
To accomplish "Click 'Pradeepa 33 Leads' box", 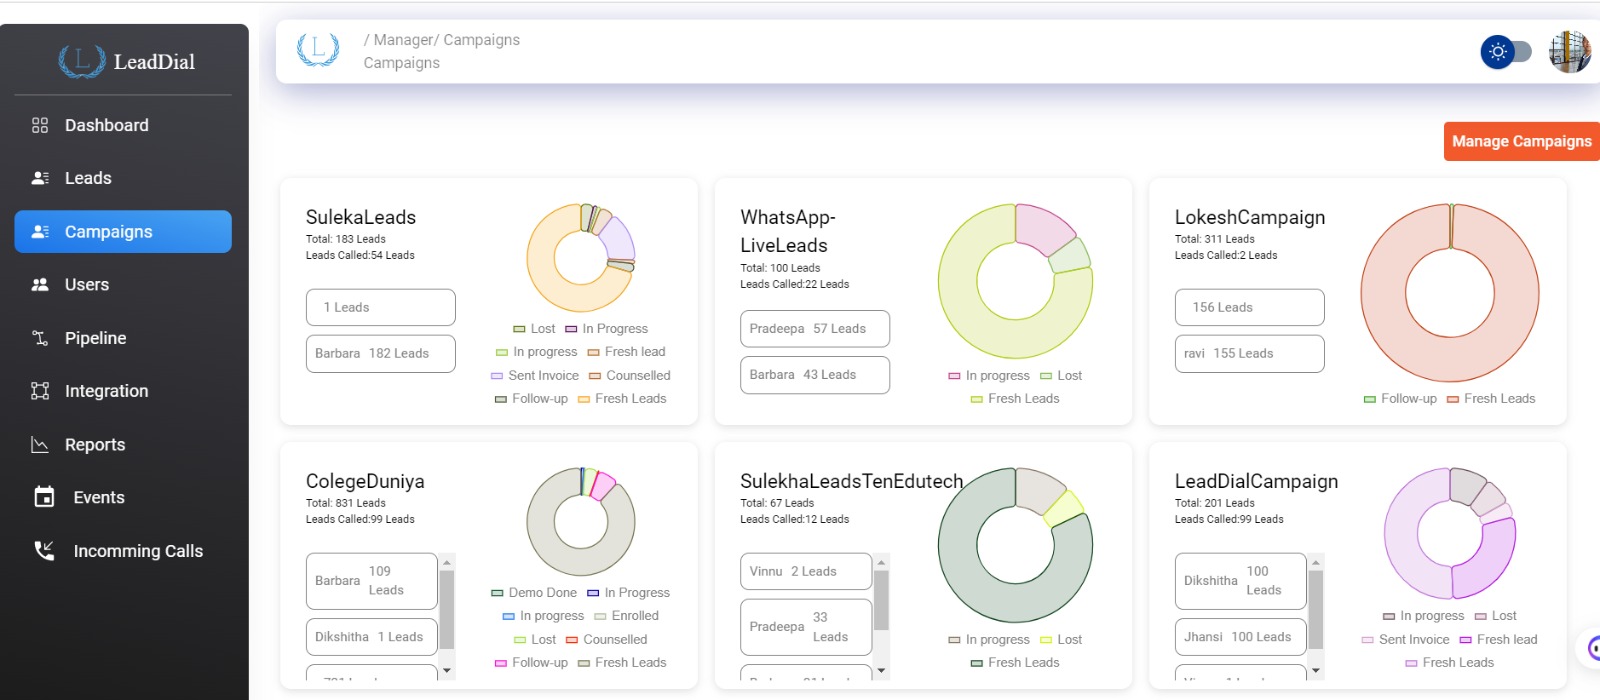I will (806, 627).
